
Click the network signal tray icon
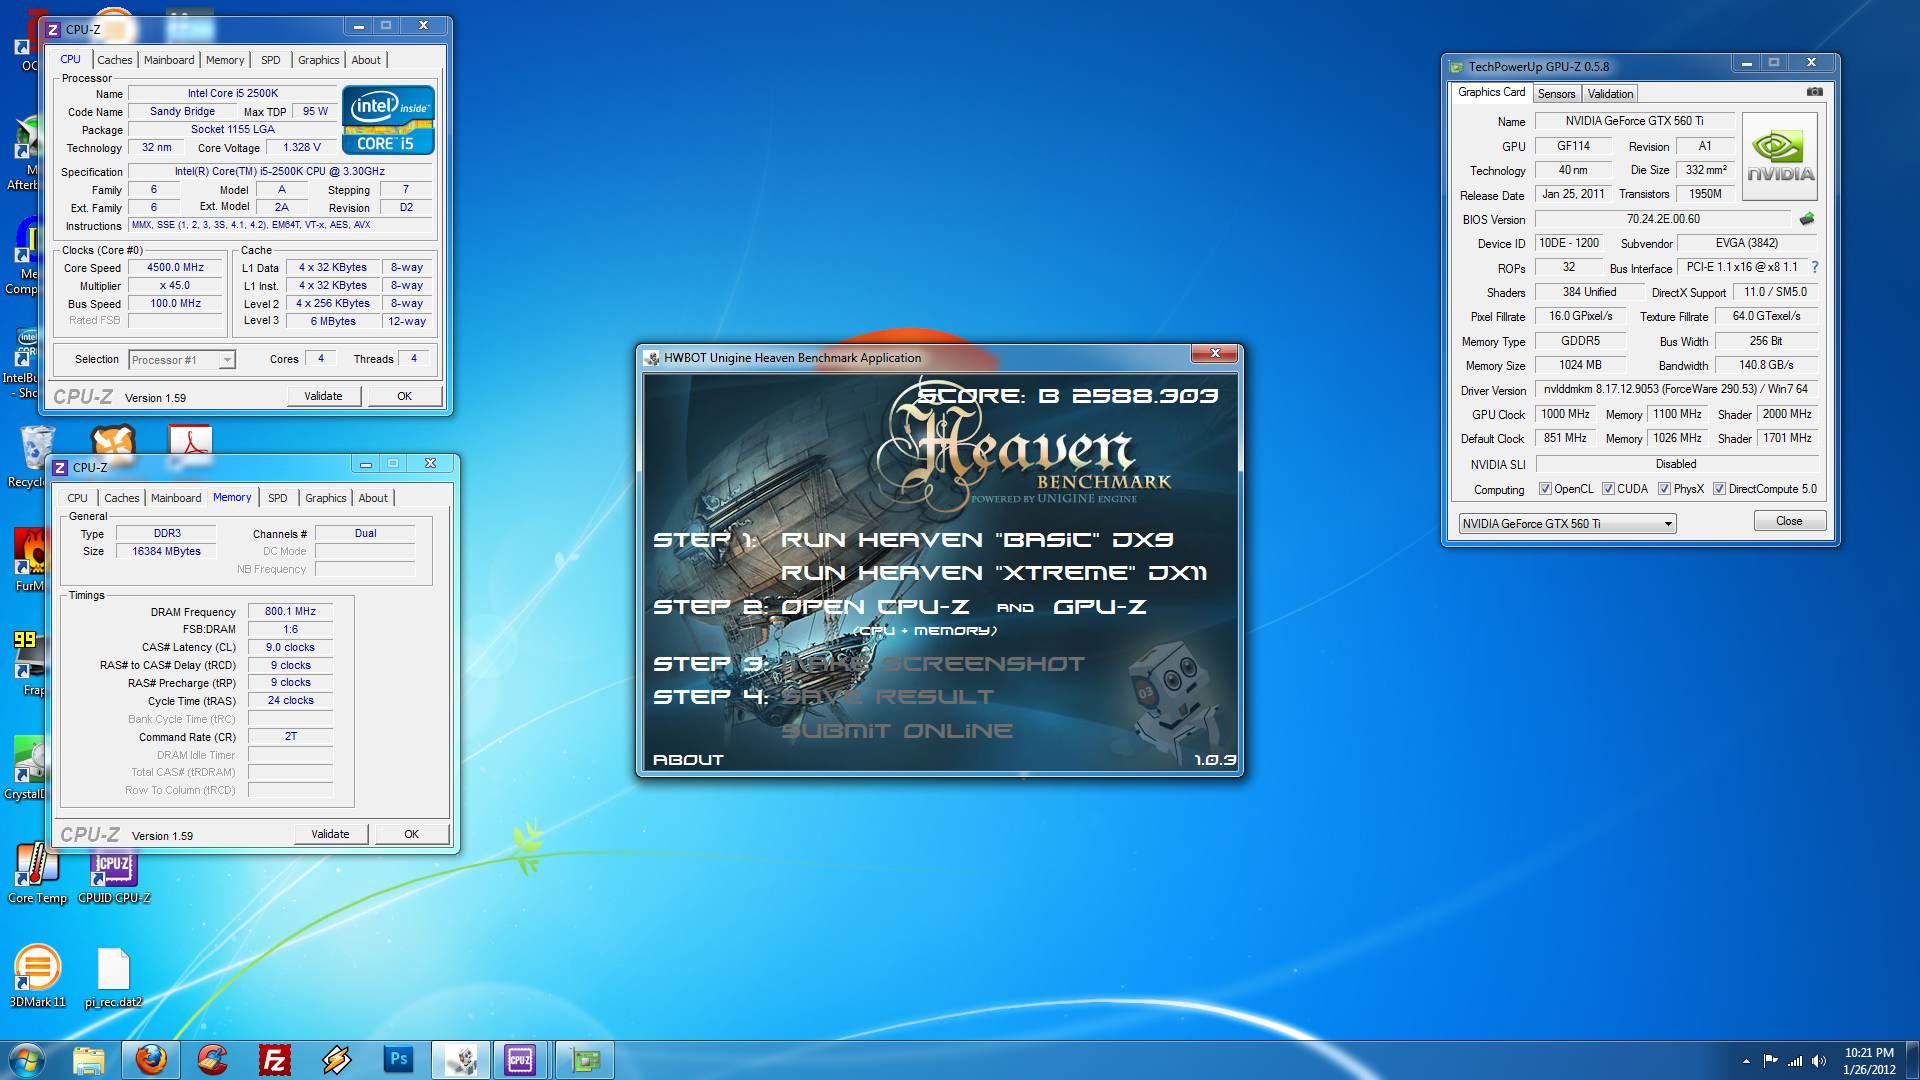1795,1061
